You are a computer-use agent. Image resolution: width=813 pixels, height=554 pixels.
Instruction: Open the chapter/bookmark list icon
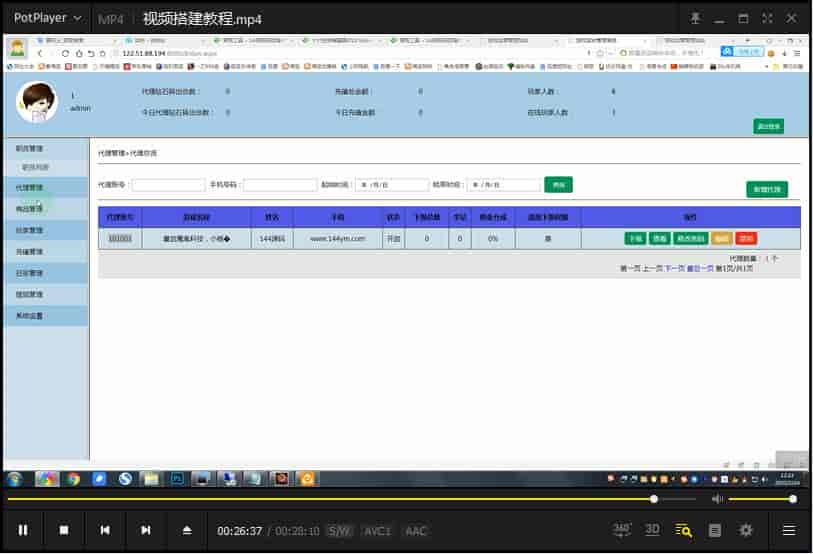point(715,530)
